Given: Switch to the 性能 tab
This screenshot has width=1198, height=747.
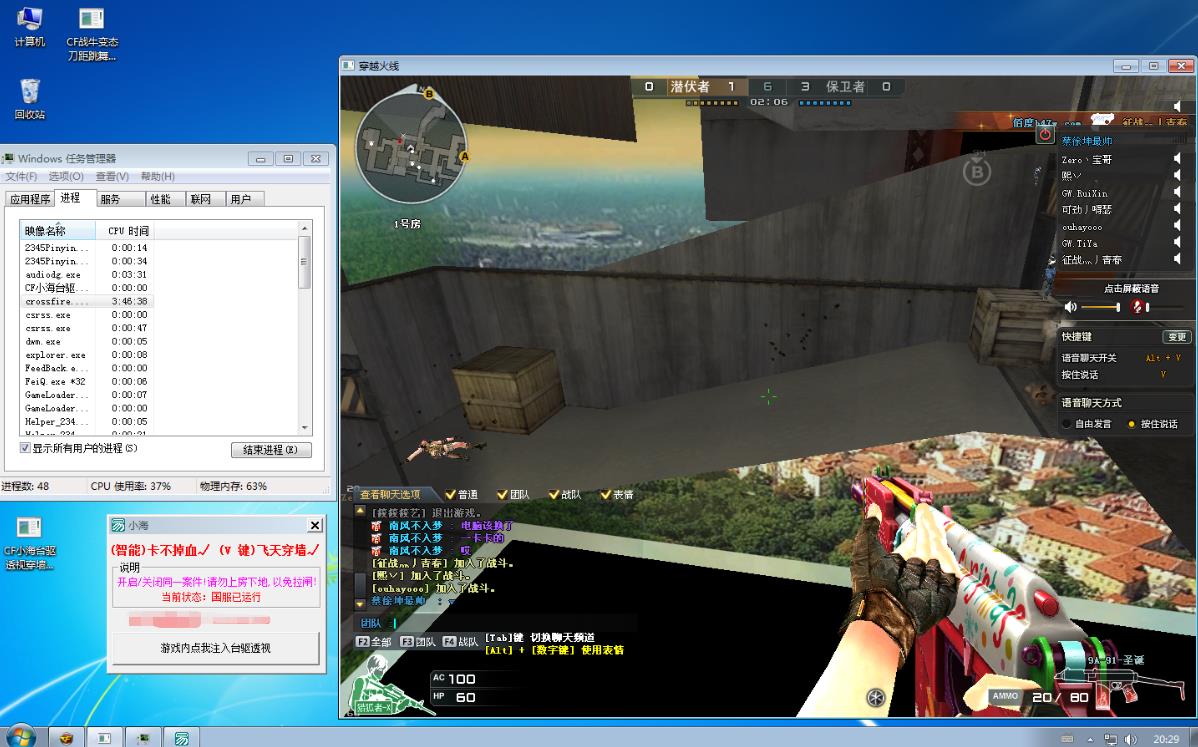Looking at the screenshot, I should [165, 199].
